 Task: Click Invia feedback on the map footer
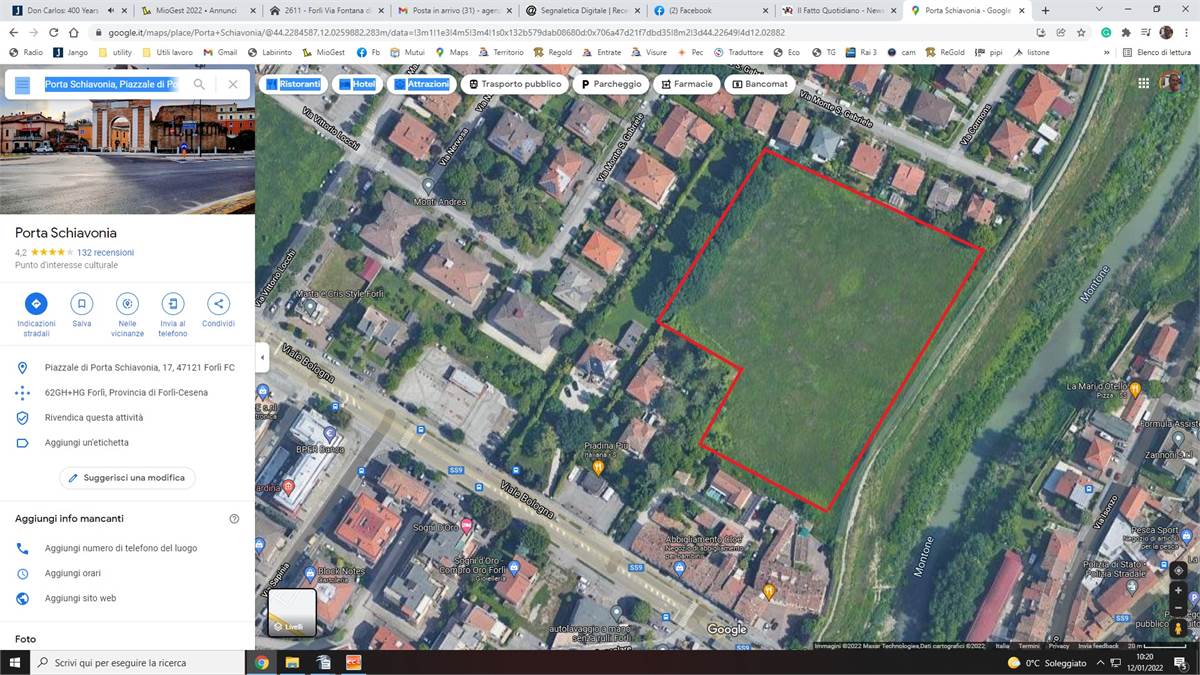(x=1099, y=646)
